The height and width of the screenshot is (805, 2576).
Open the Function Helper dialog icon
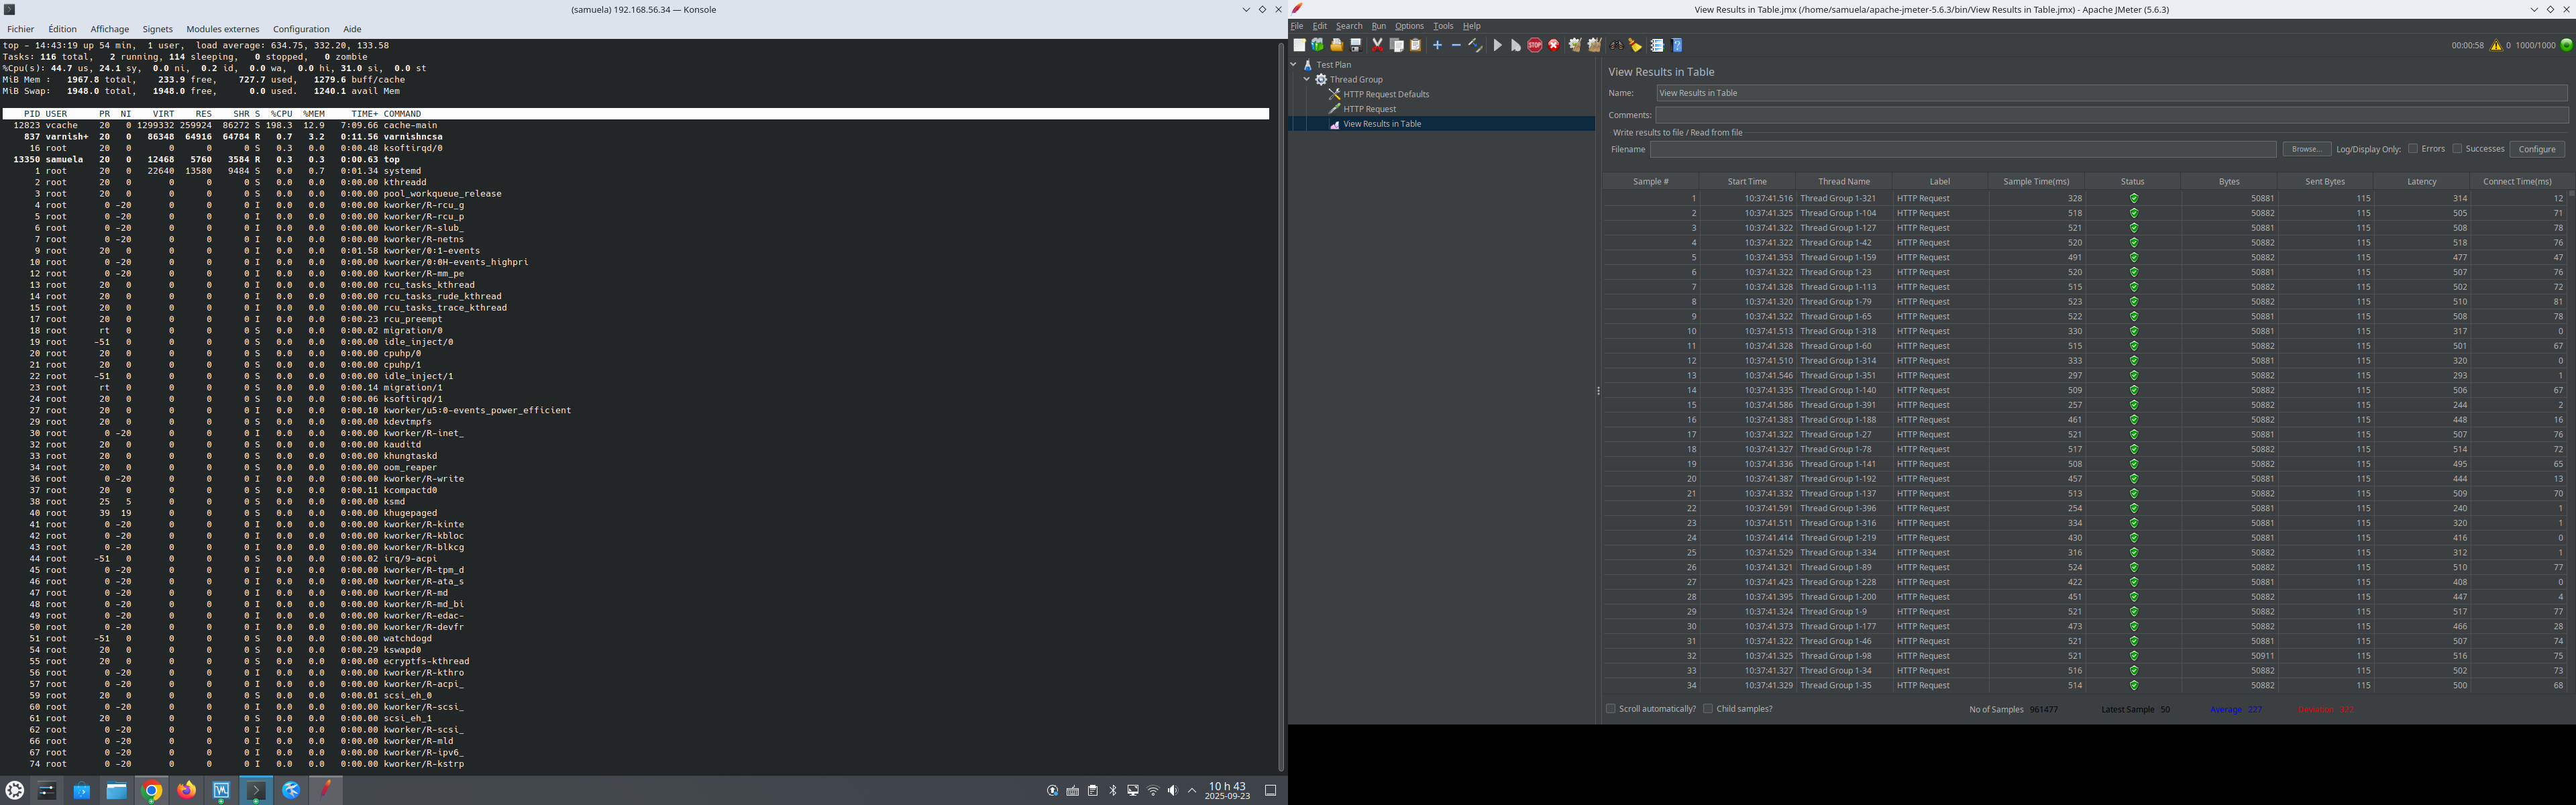(1657, 45)
